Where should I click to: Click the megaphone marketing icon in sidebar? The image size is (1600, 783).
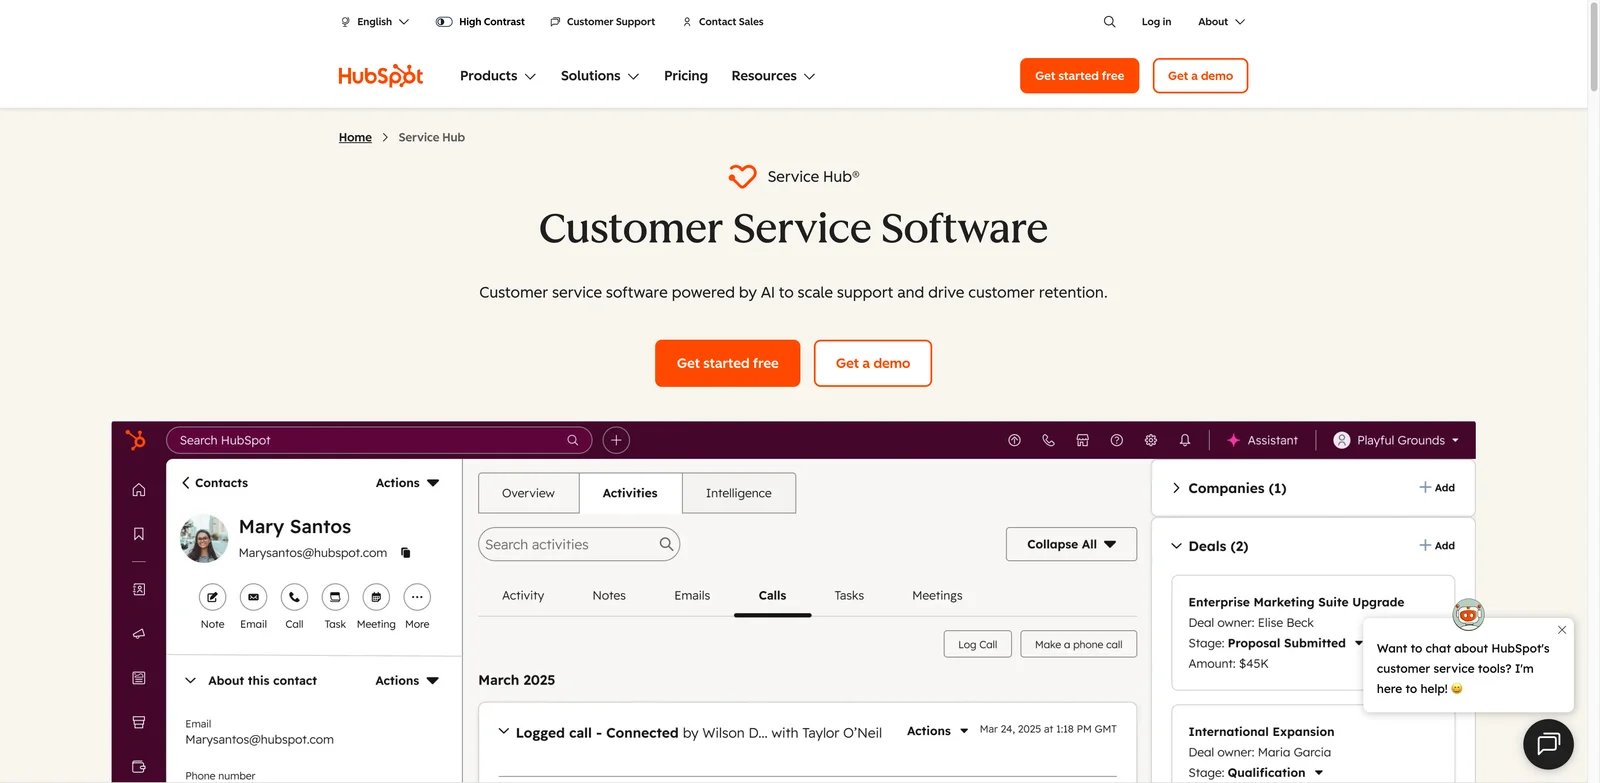139,633
